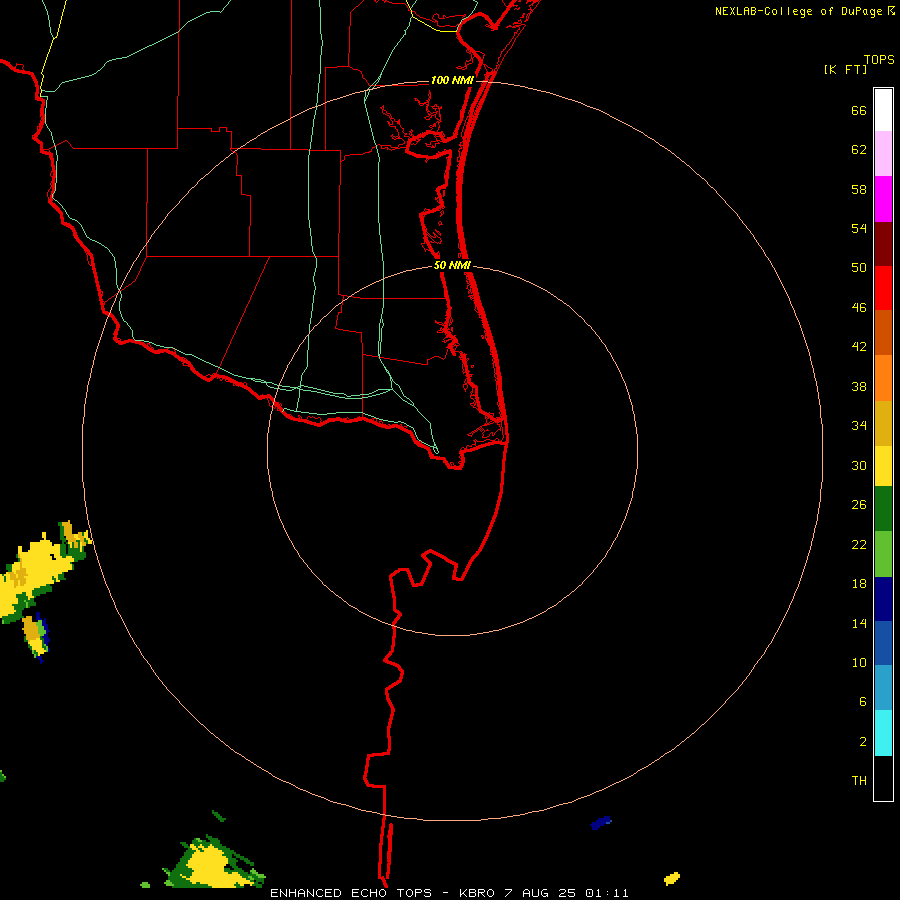
Task: Click the legend value 22
Action: coord(859,544)
